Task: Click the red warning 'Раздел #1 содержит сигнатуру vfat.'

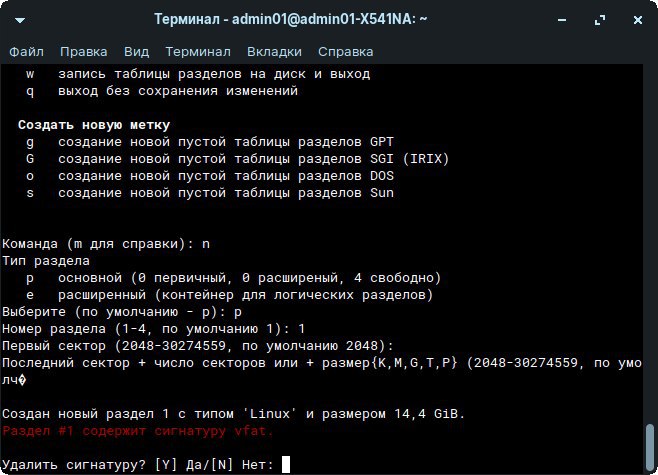Action: click(x=138, y=431)
